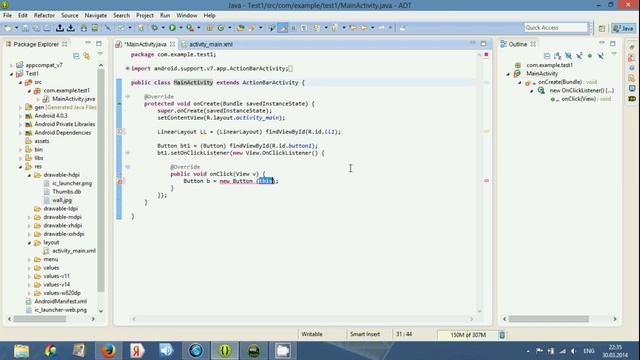Run garbage collector trash icon

[x=502, y=335]
